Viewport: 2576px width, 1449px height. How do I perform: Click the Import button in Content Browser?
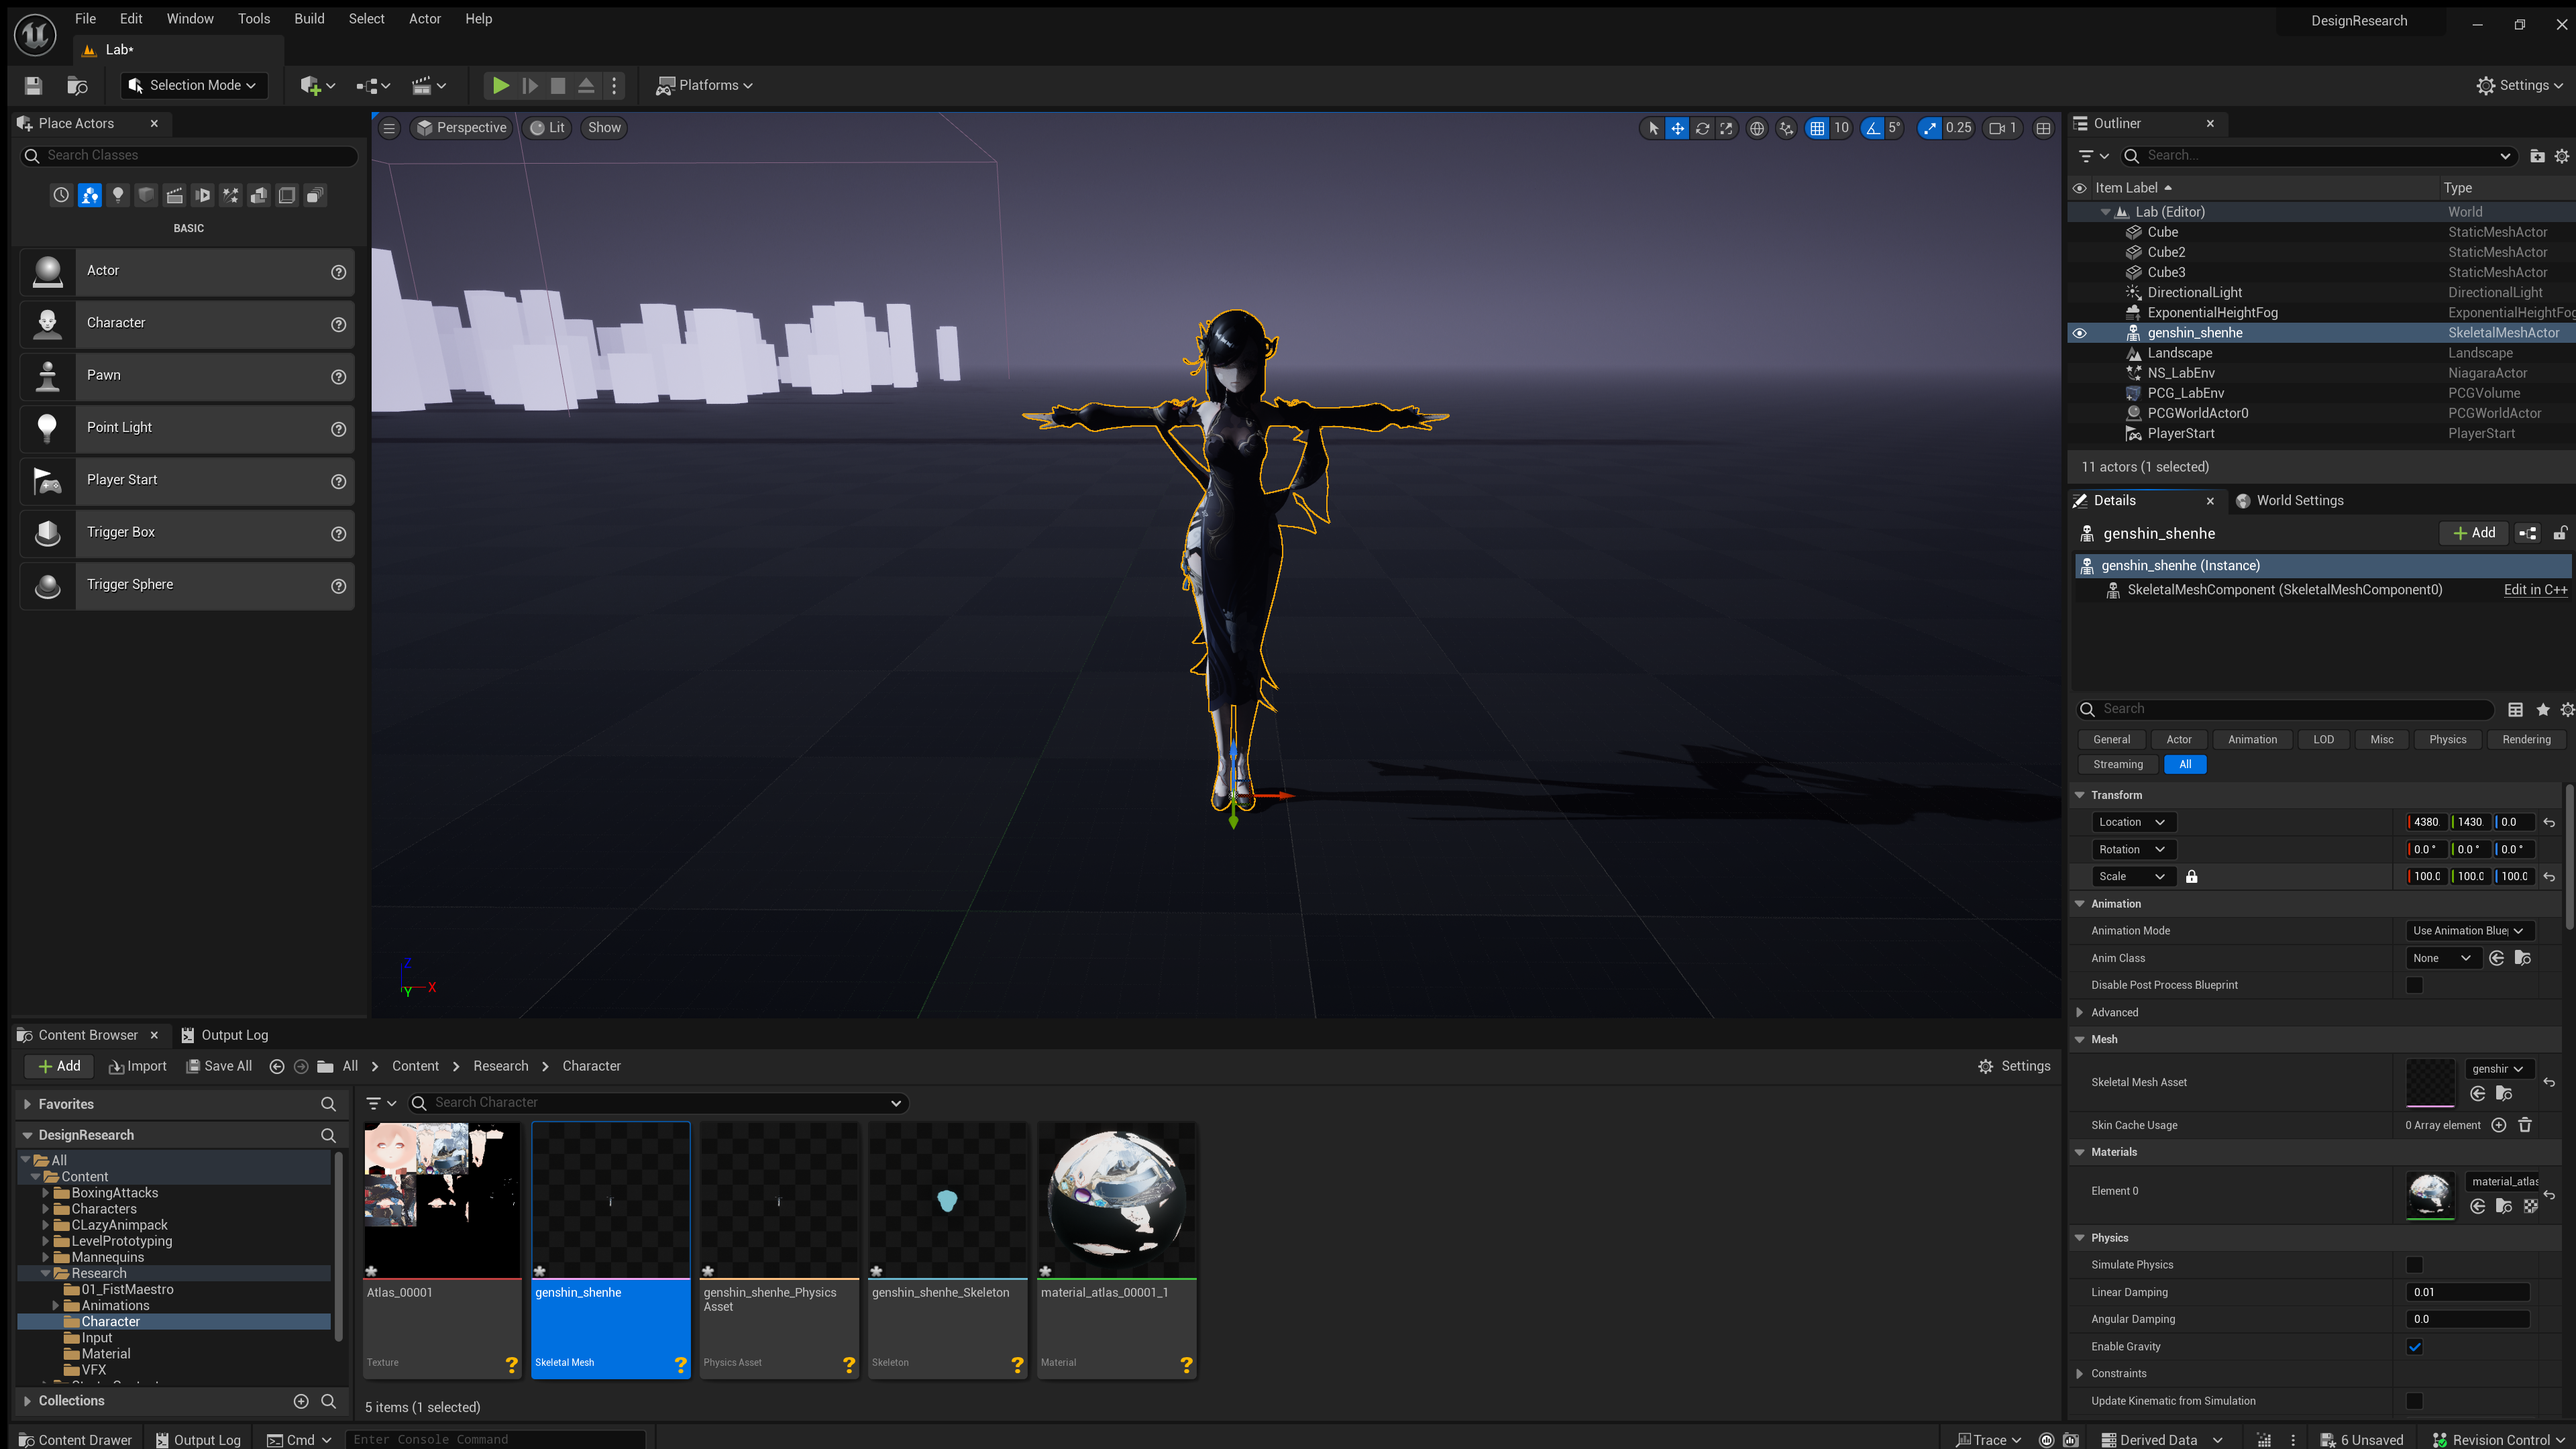click(138, 1066)
